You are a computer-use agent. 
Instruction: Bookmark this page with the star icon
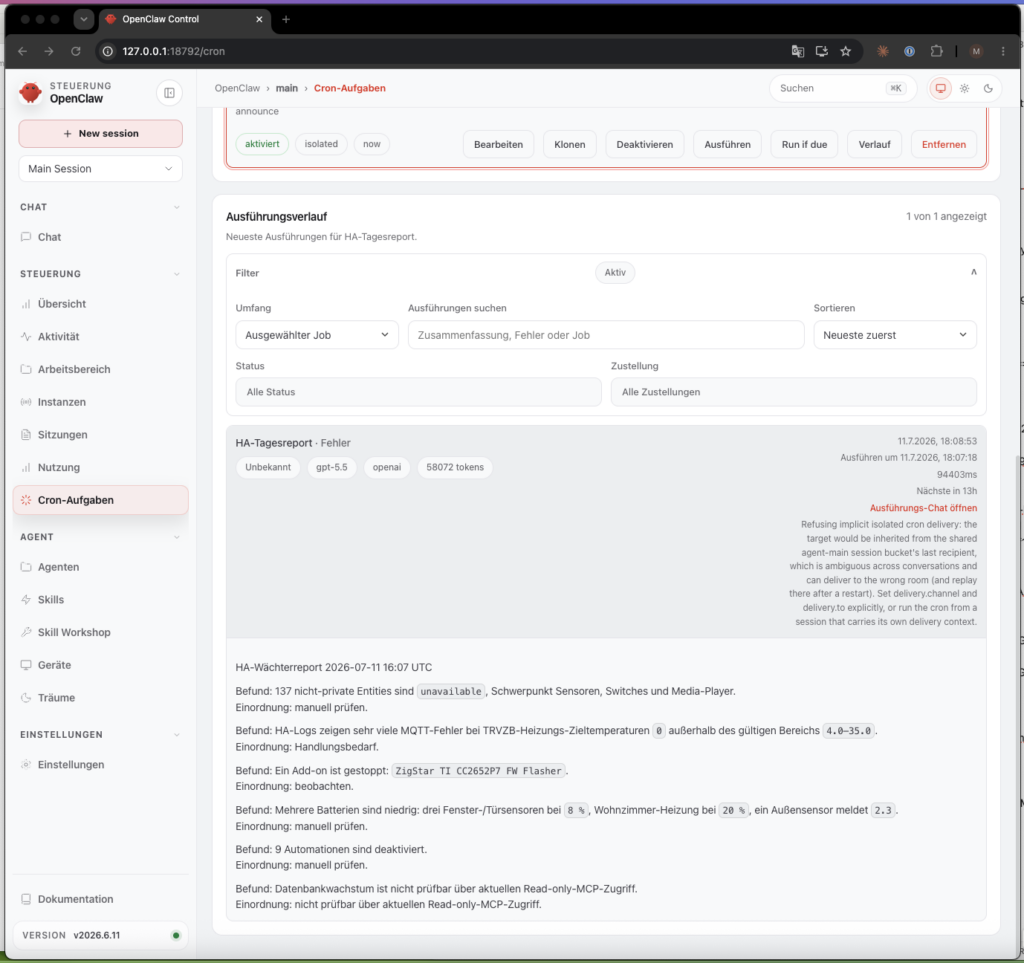[x=846, y=51]
